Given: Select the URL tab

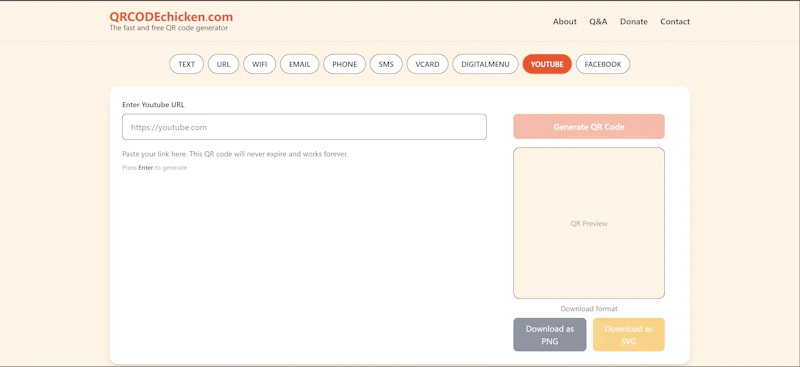Looking at the screenshot, I should (x=223, y=64).
